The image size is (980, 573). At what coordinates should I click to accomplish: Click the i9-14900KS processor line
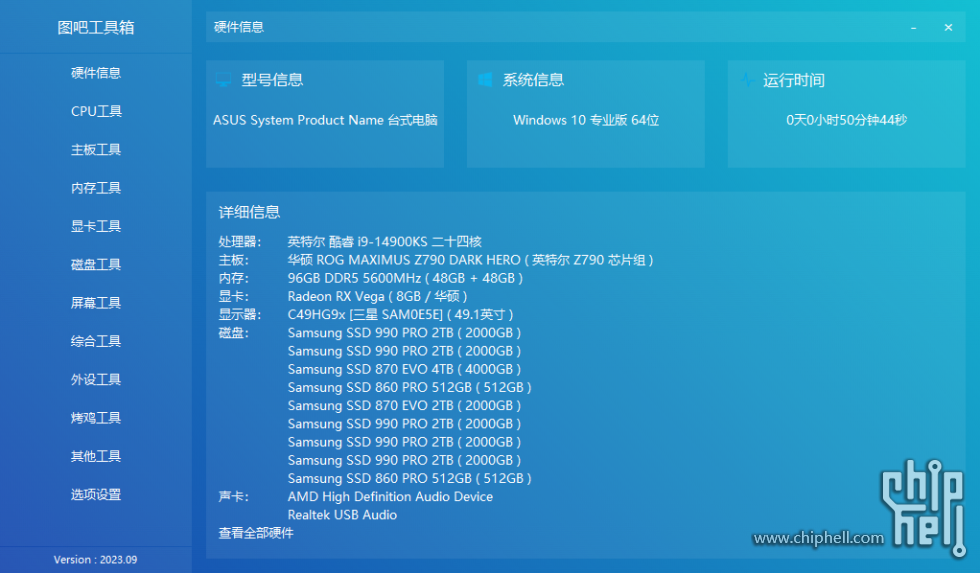coord(384,242)
